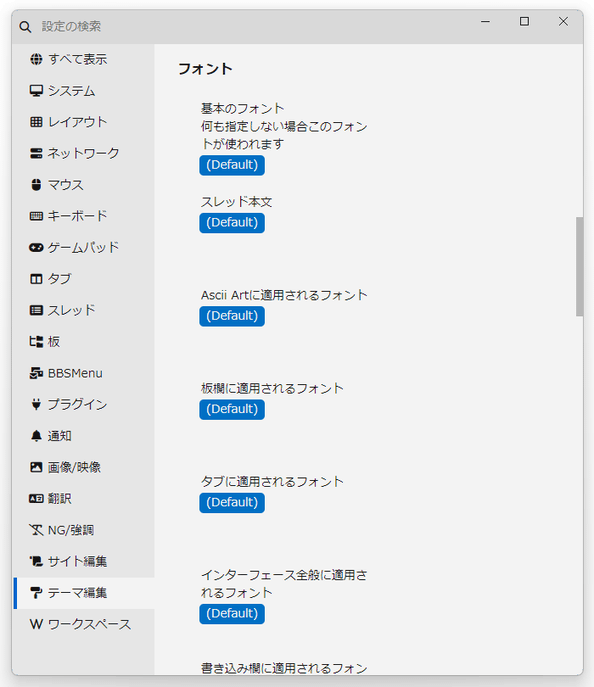
Task: Click the columns icon beside タブ
Action: 36,279
